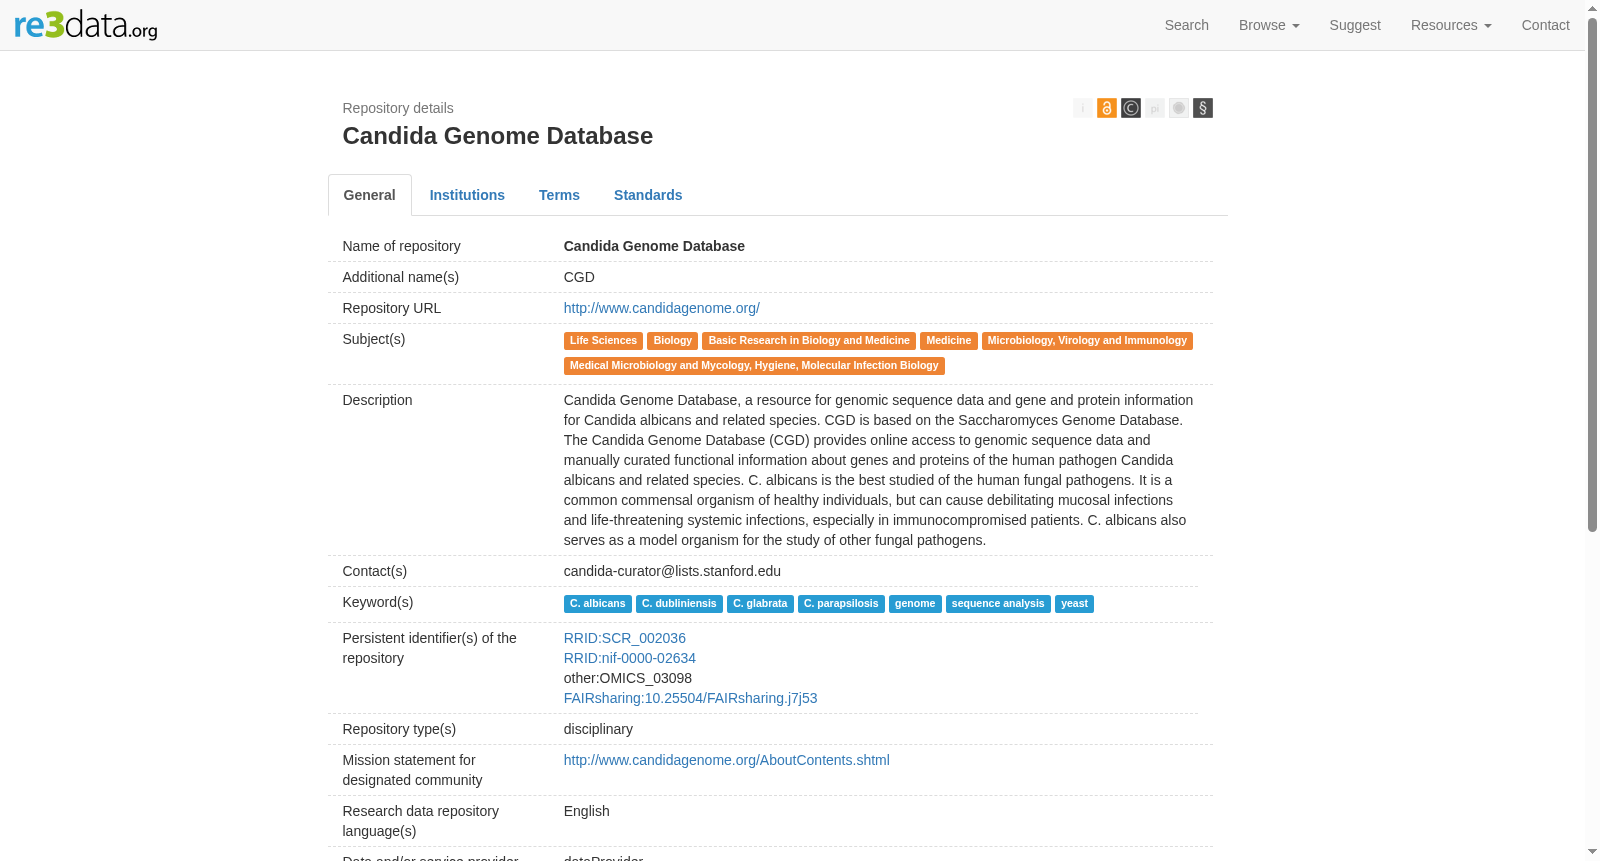This screenshot has width=1600, height=861.
Task: Click the faded information 'i' badge icon
Action: [1082, 108]
